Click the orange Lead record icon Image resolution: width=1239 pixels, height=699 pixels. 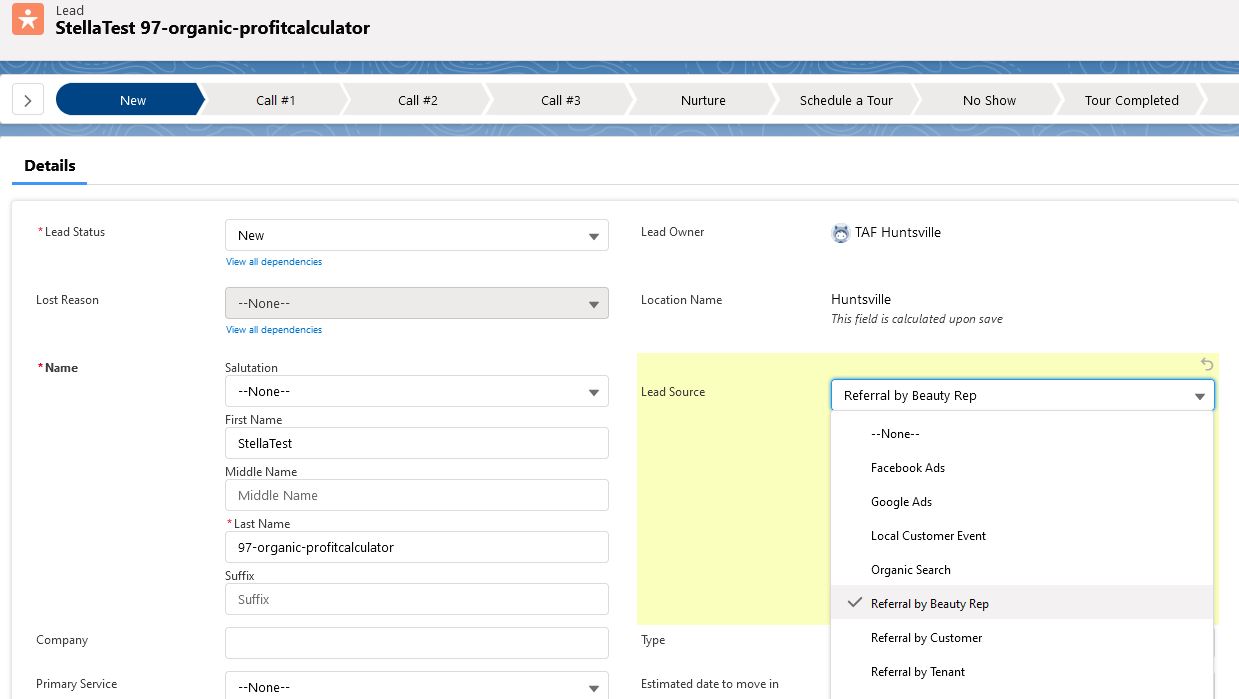[x=28, y=18]
